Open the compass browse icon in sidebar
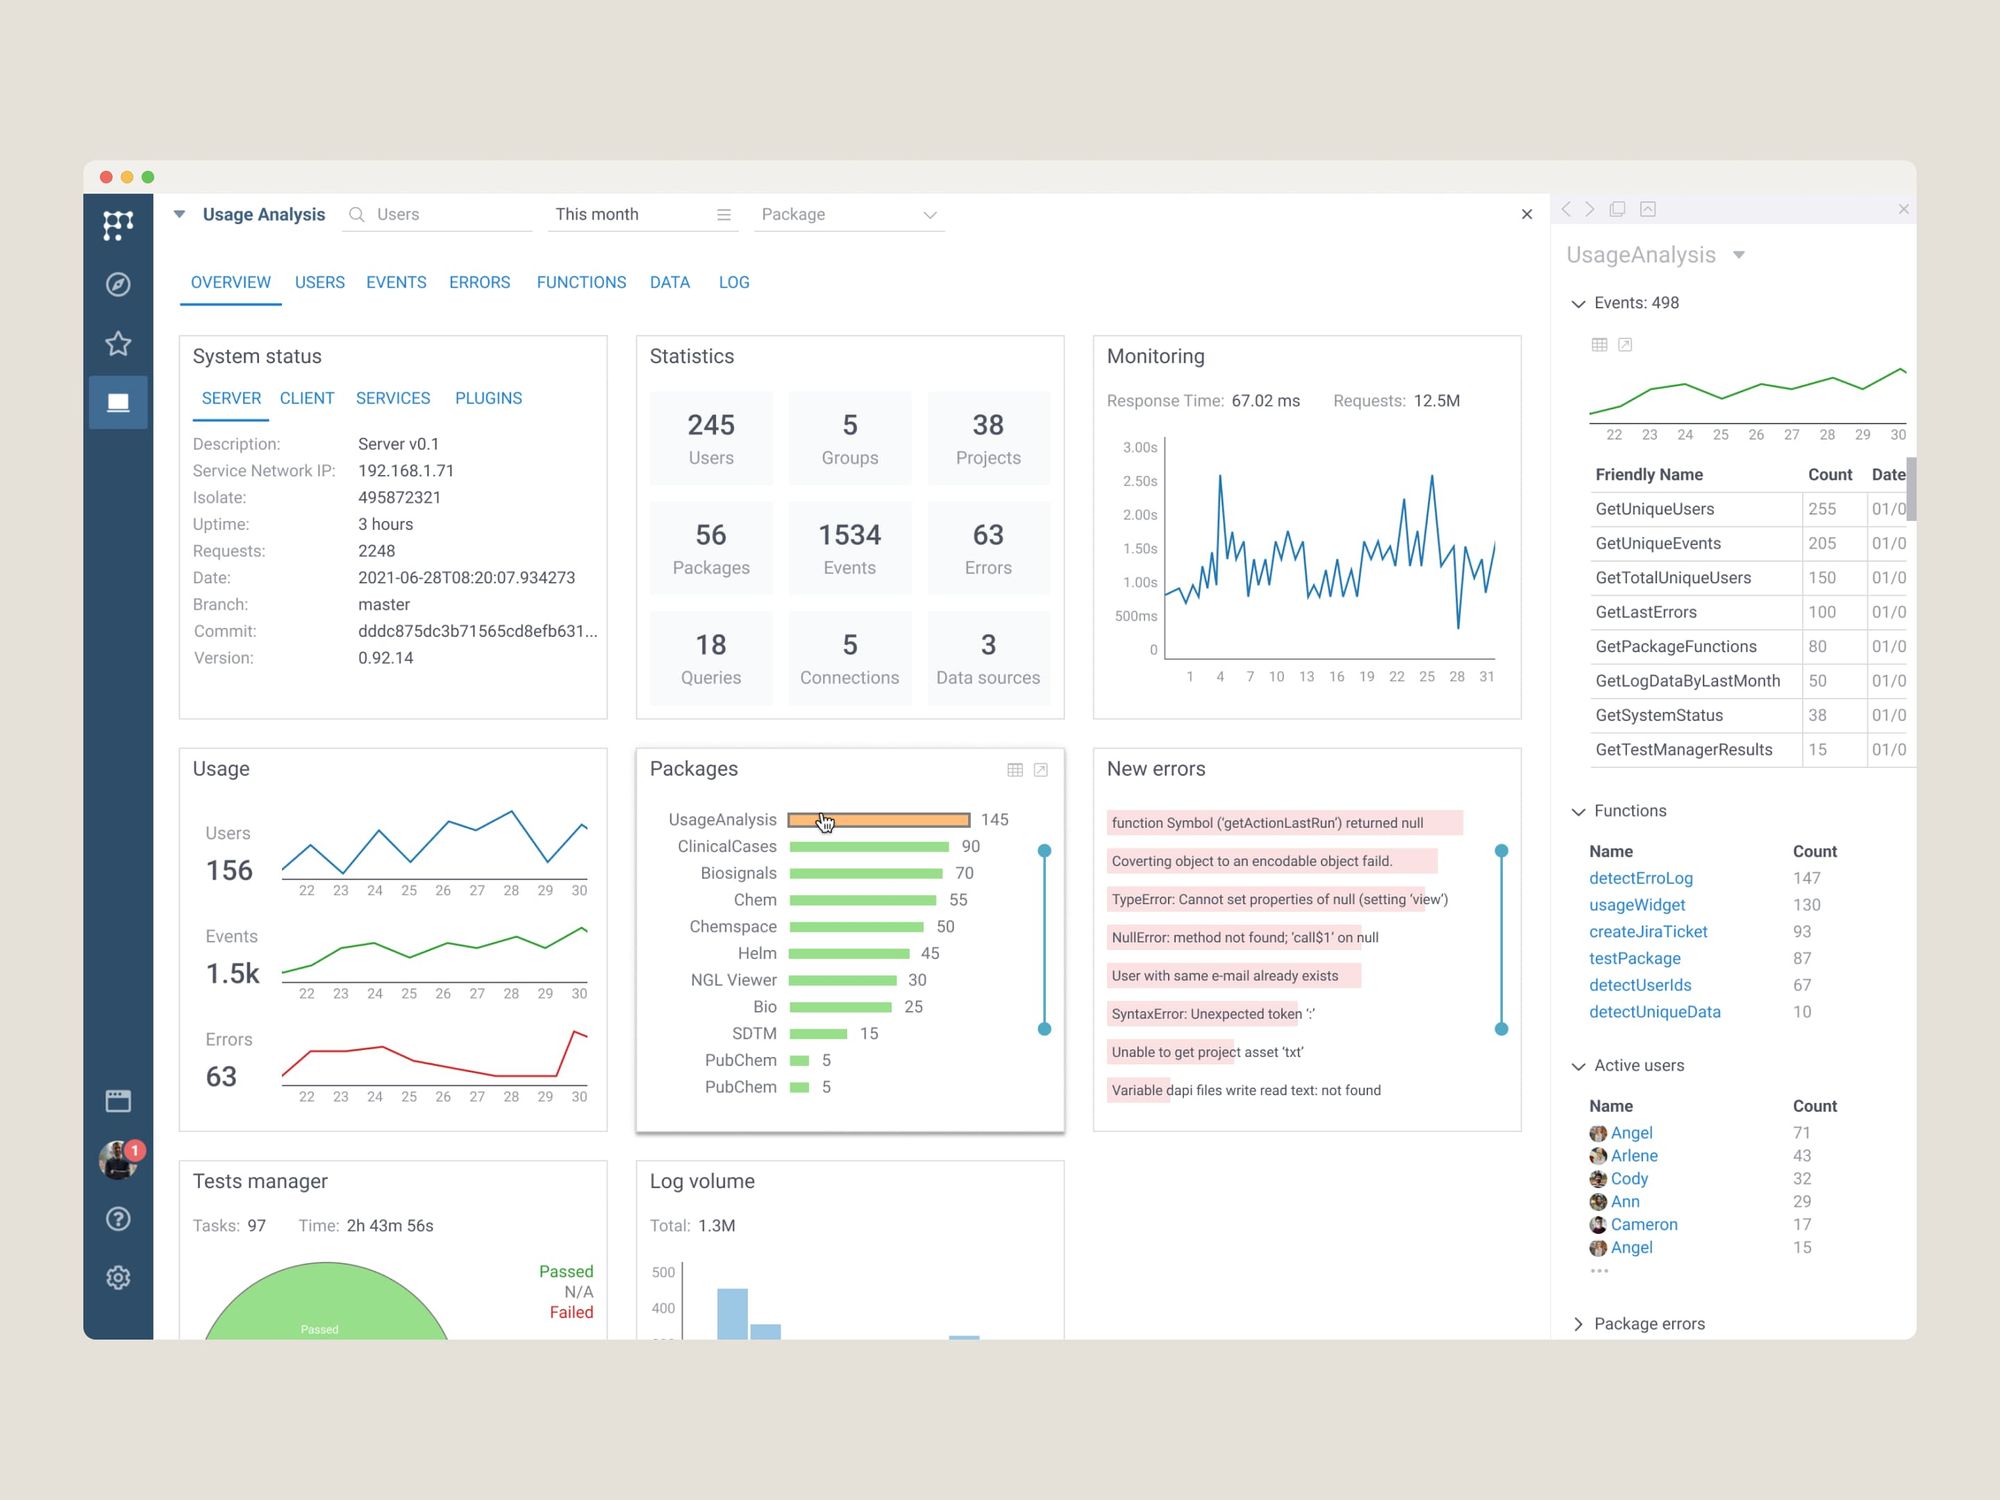Viewport: 2000px width, 1500px height. point(118,285)
